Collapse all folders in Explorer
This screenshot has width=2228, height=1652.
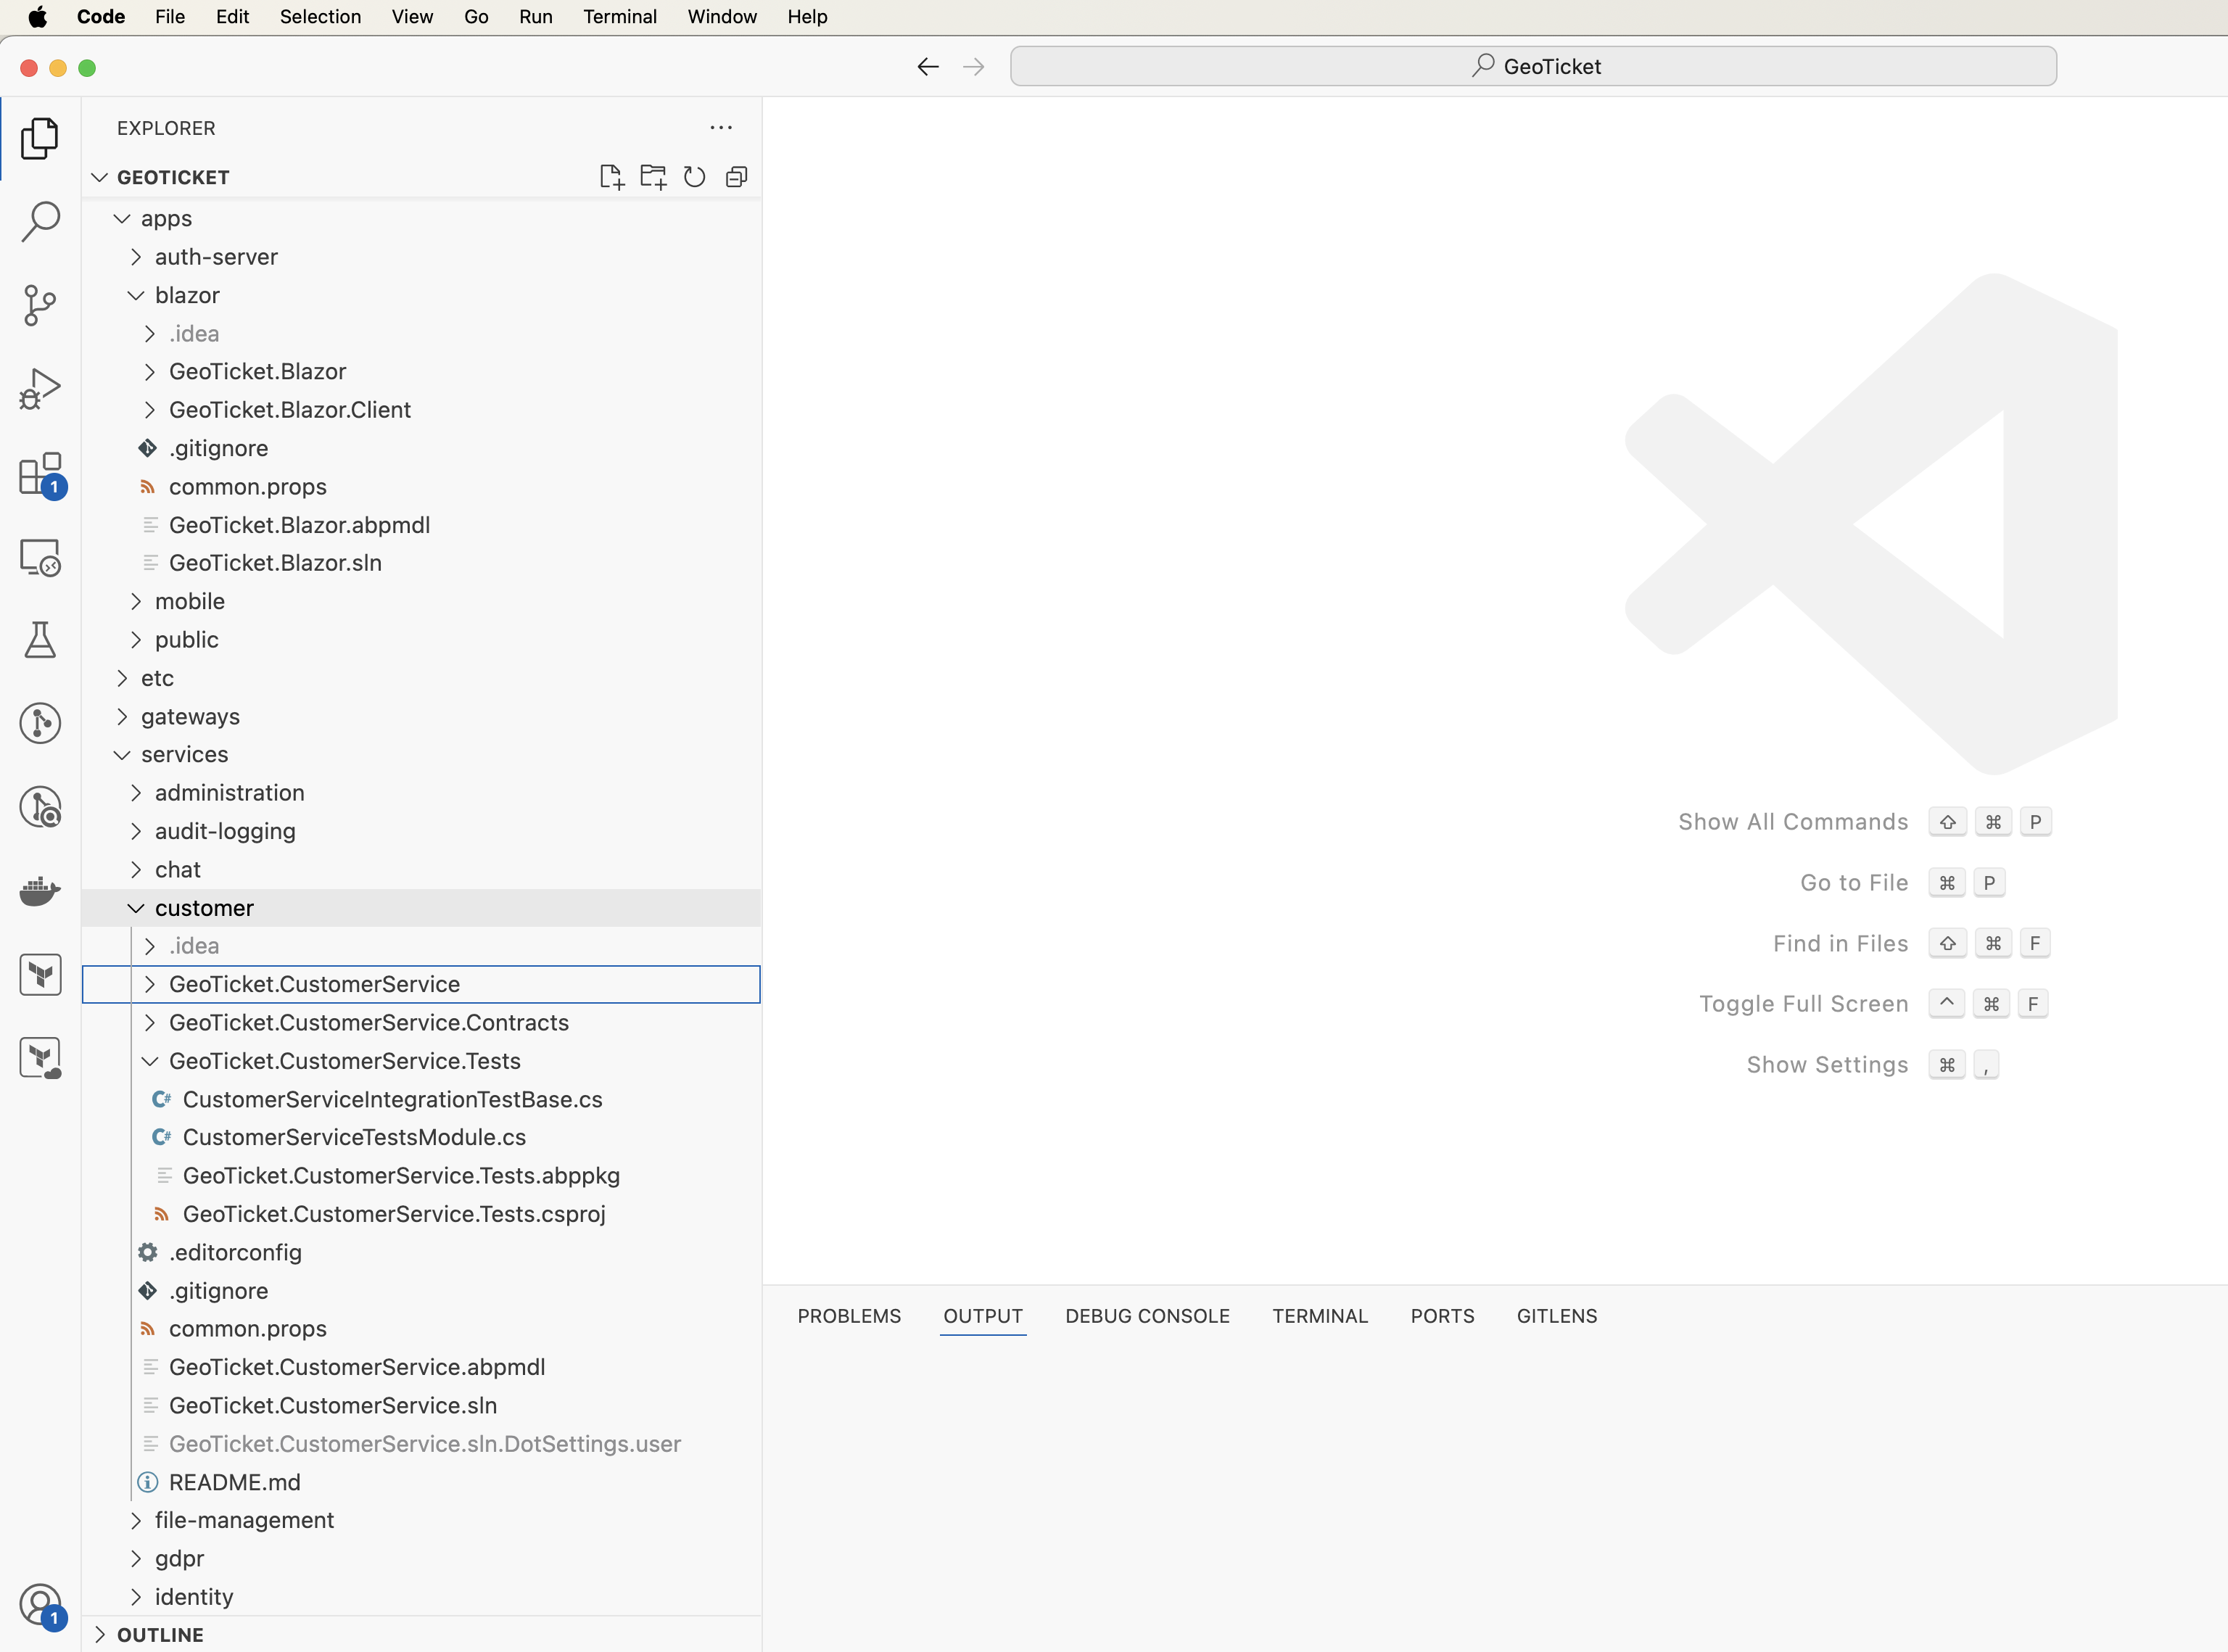pyautogui.click(x=737, y=177)
